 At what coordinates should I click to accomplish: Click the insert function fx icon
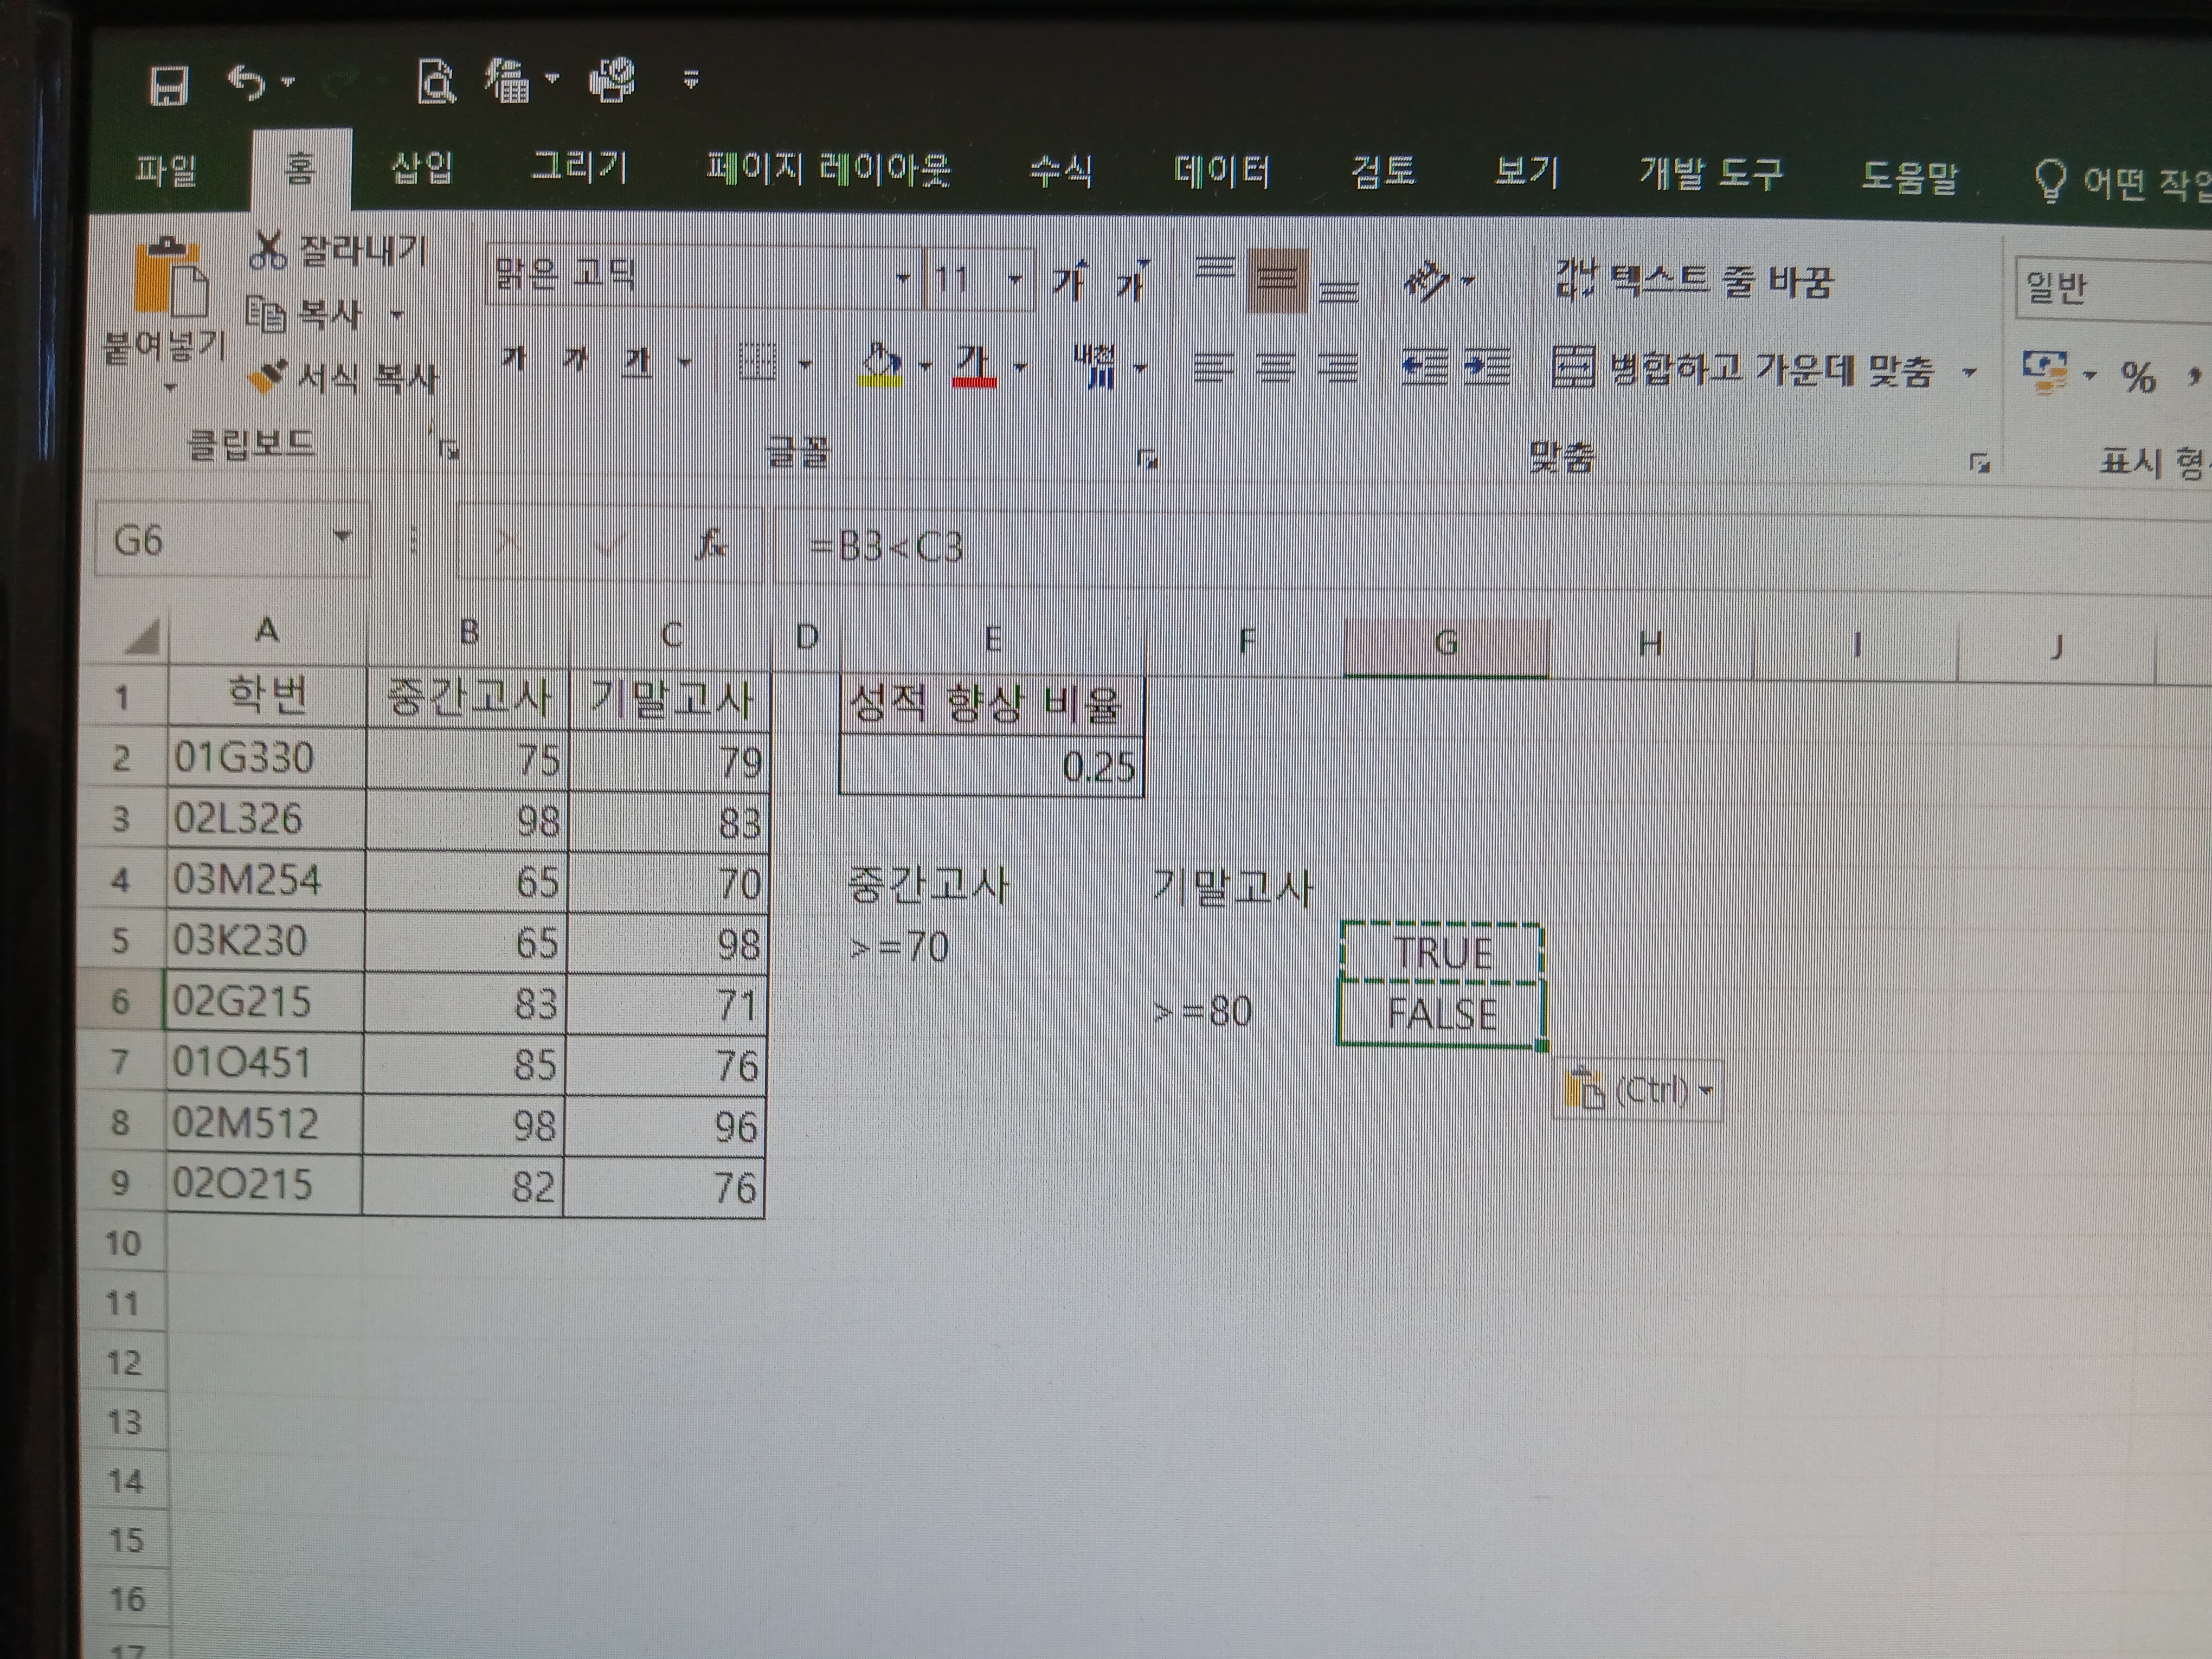pyautogui.click(x=711, y=544)
